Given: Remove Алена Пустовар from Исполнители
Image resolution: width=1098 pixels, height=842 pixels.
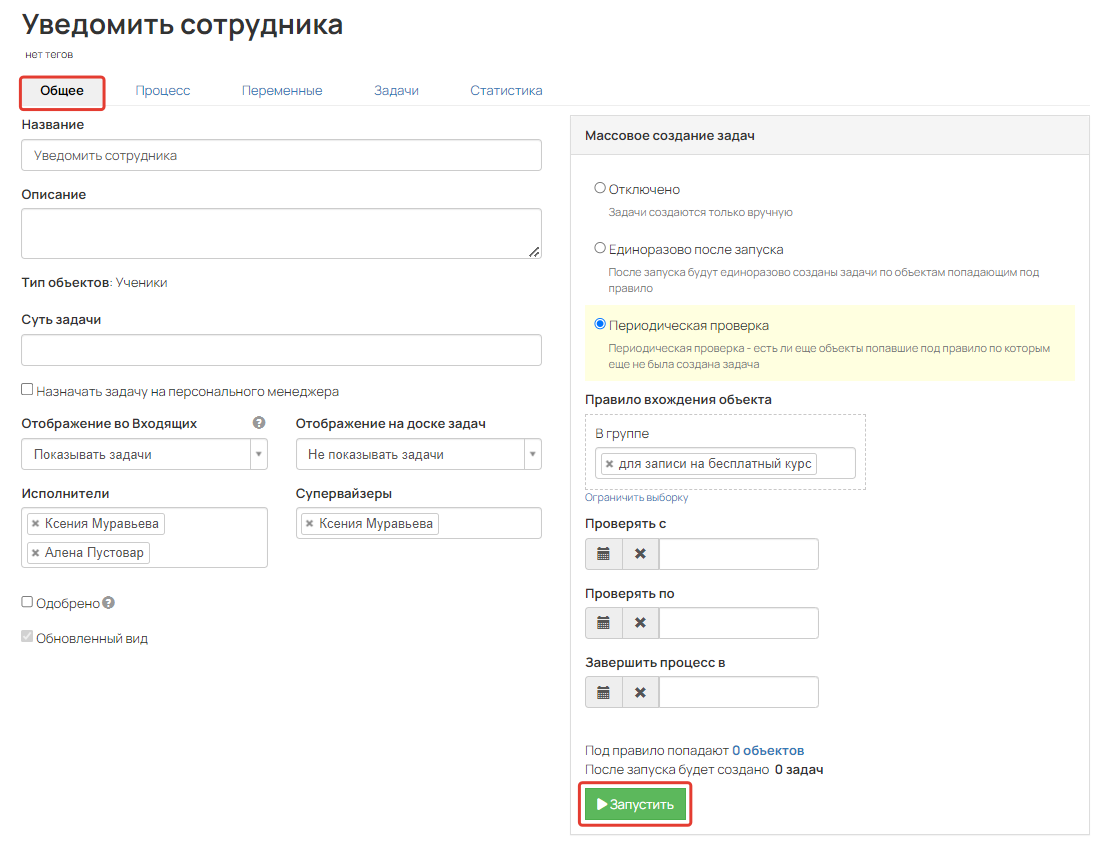Looking at the screenshot, I should (x=35, y=553).
